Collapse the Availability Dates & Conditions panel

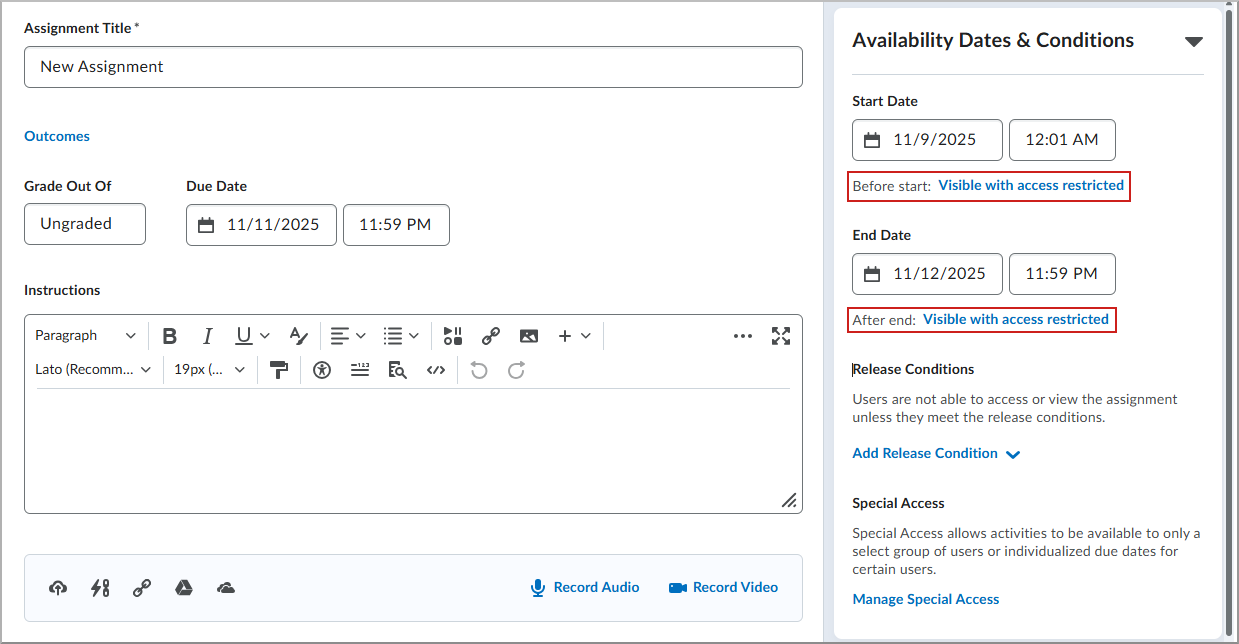[x=1194, y=41]
